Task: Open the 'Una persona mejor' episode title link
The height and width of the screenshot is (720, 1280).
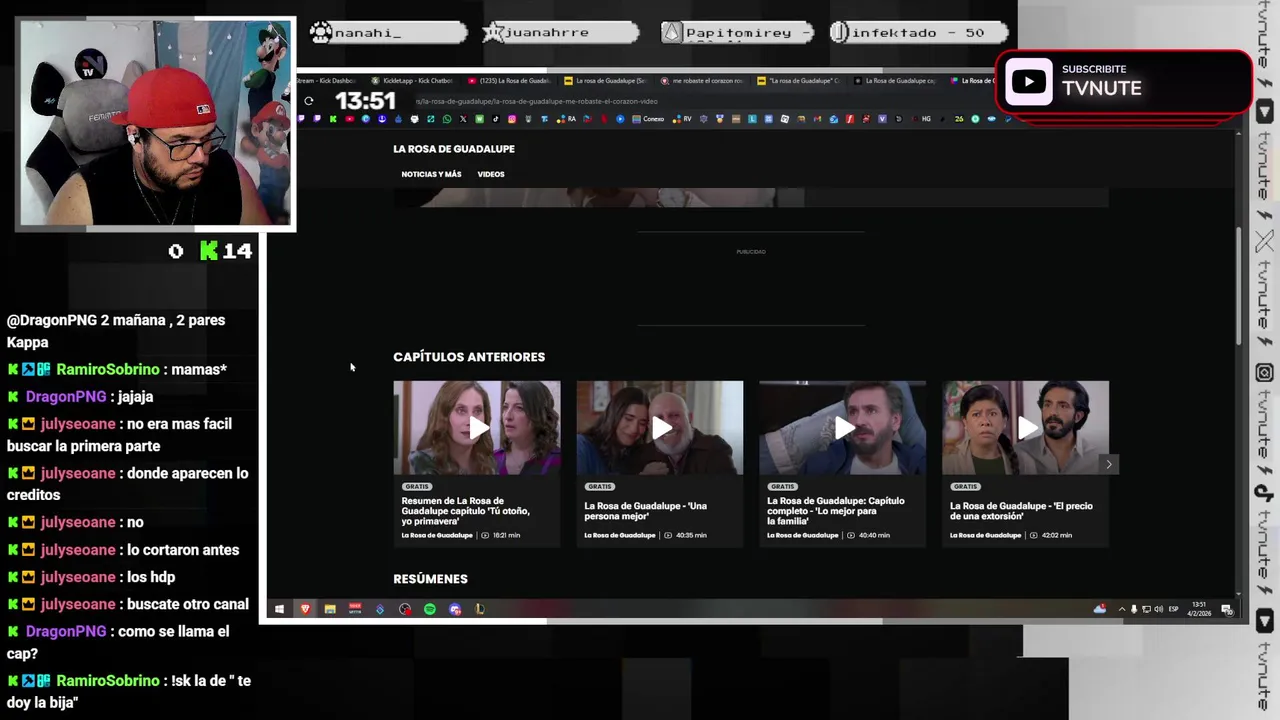Action: pyautogui.click(x=646, y=511)
